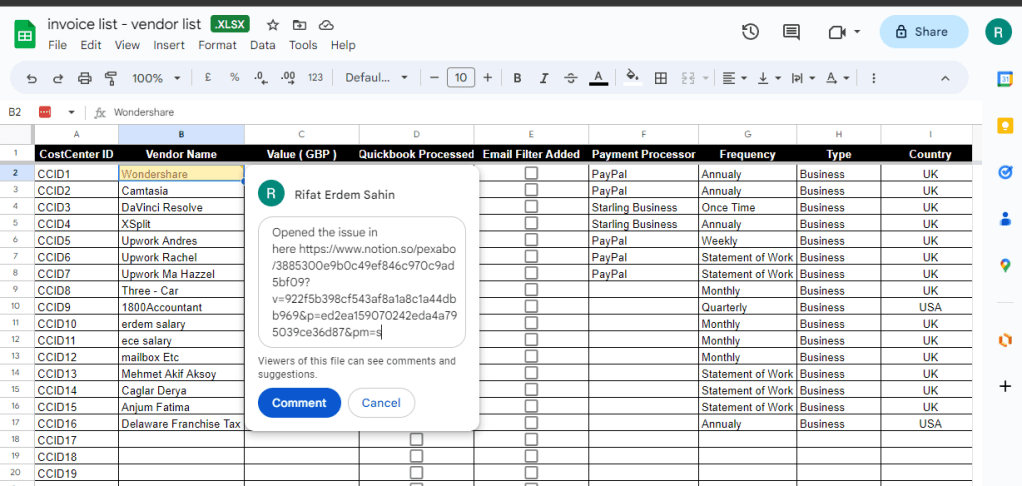Click inside the comment text box

coord(362,282)
